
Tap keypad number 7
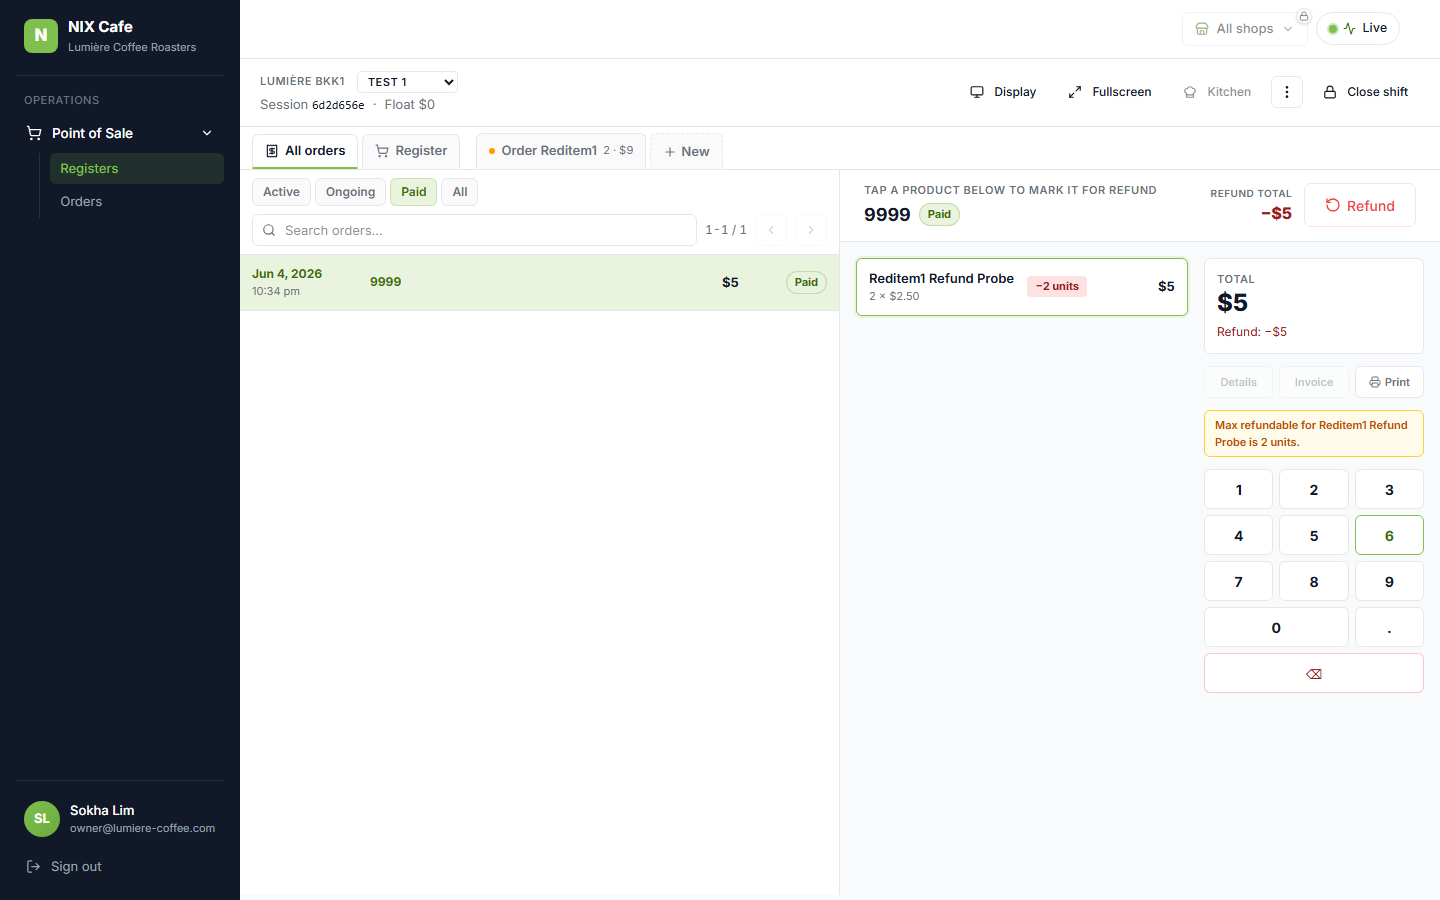pos(1238,581)
